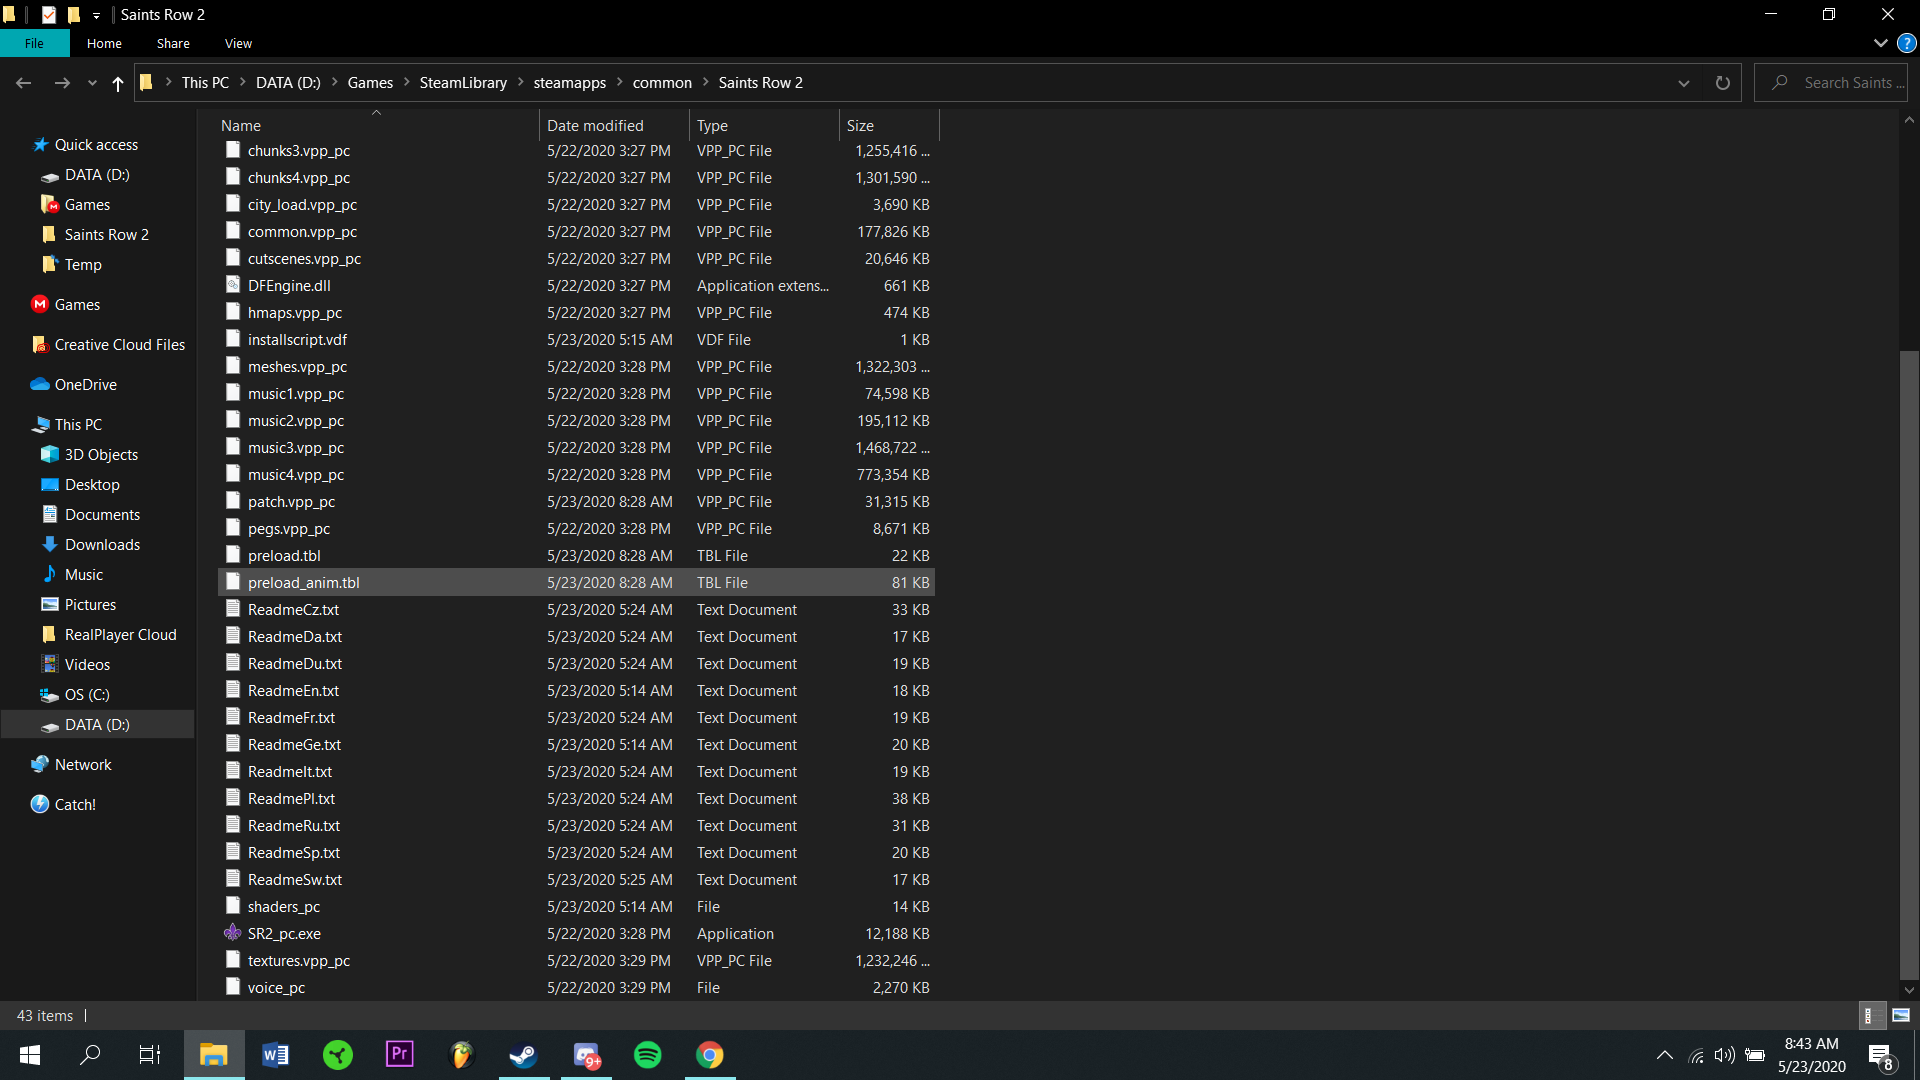Click the Properties quick access icon
Viewport: 1920px width, 1080px height.
48,15
